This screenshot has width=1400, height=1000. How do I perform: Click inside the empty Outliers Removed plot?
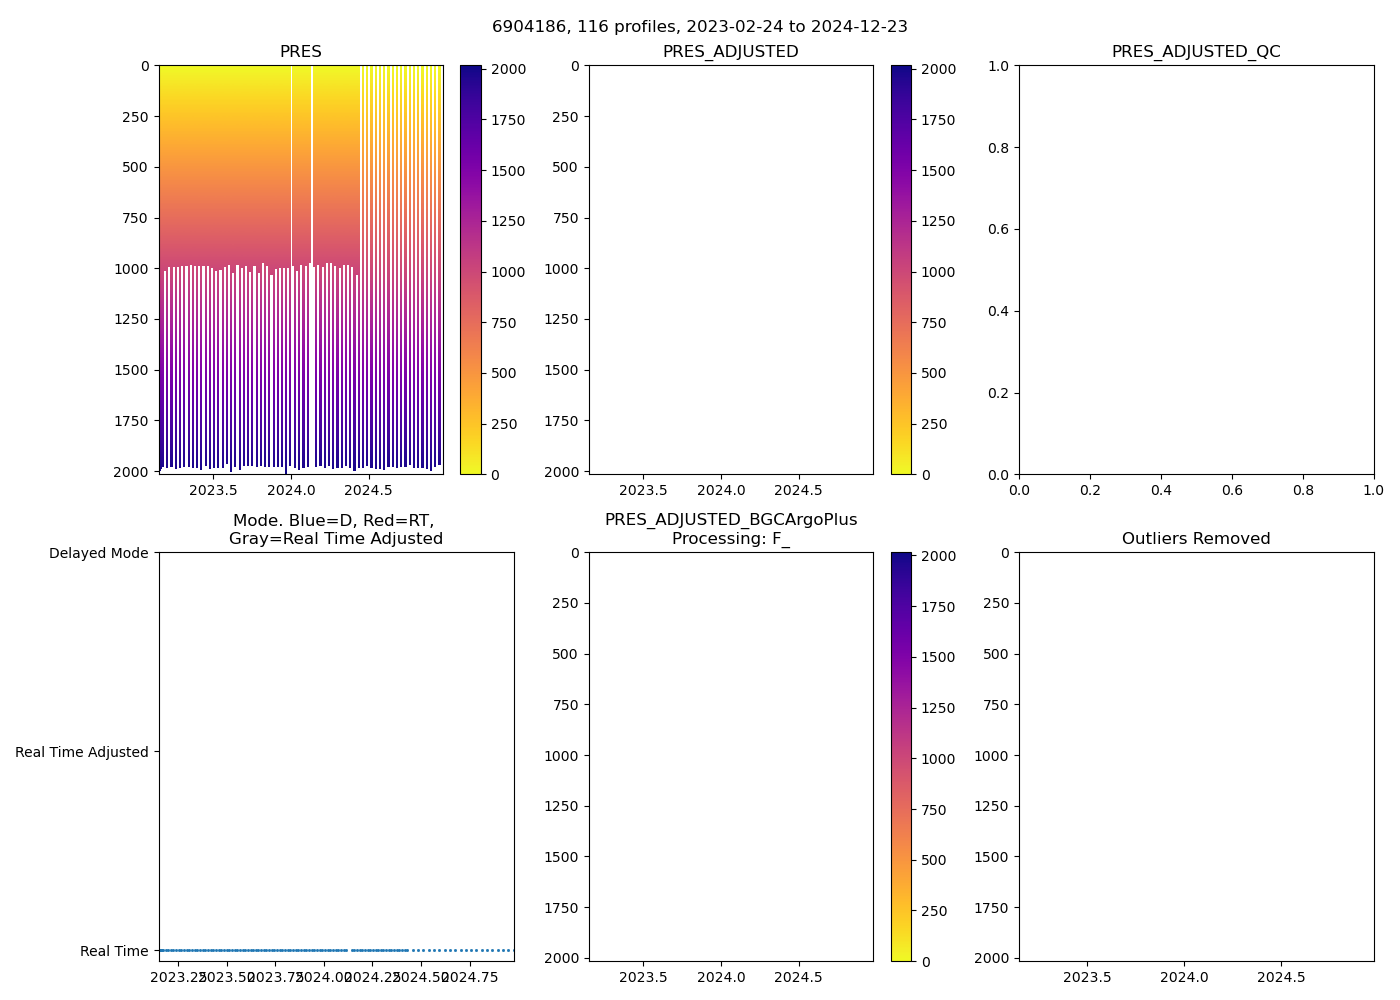[x=1196, y=755]
